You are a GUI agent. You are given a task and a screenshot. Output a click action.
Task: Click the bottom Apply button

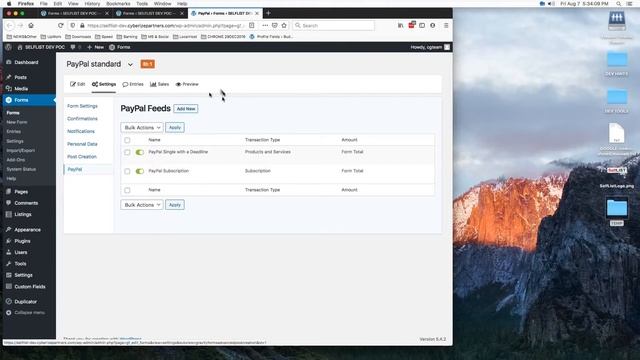(175, 204)
